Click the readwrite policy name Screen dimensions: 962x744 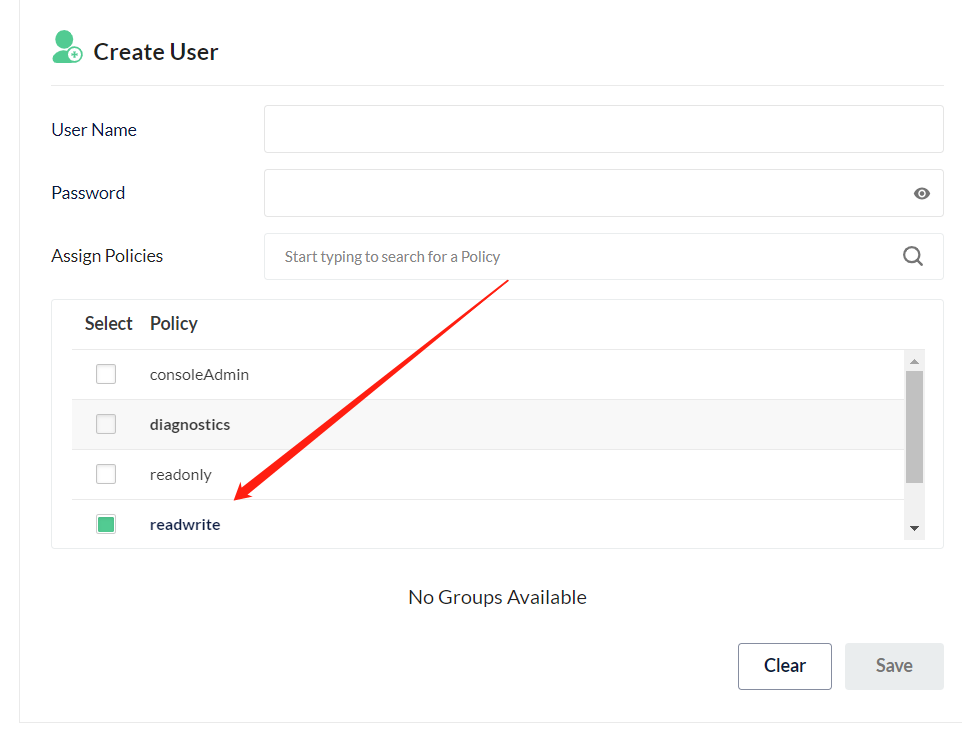click(x=185, y=525)
